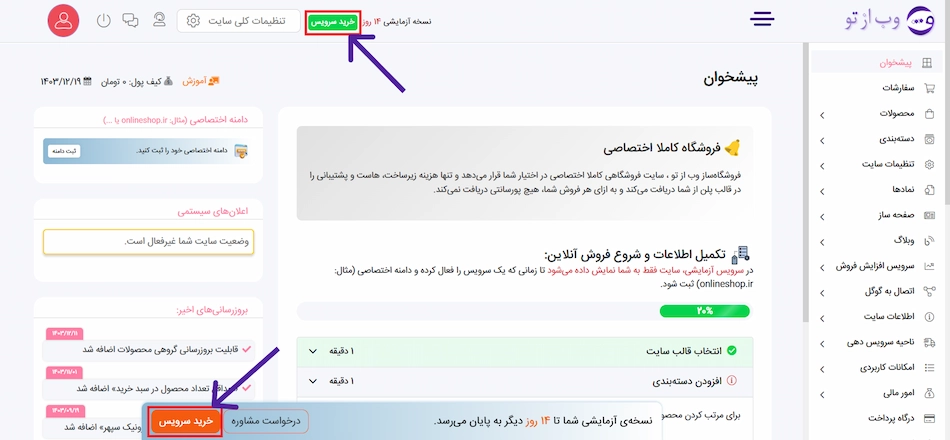The height and width of the screenshot is (440, 950).
Task: Click the domain registration icon in دامنه banner
Action: [241, 151]
